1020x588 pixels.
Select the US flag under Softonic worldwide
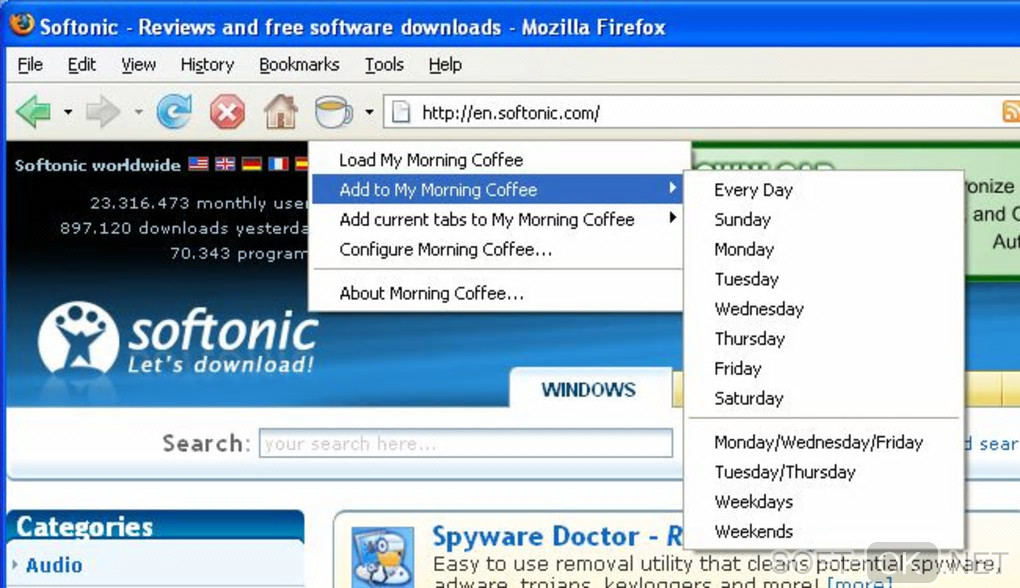(x=198, y=163)
